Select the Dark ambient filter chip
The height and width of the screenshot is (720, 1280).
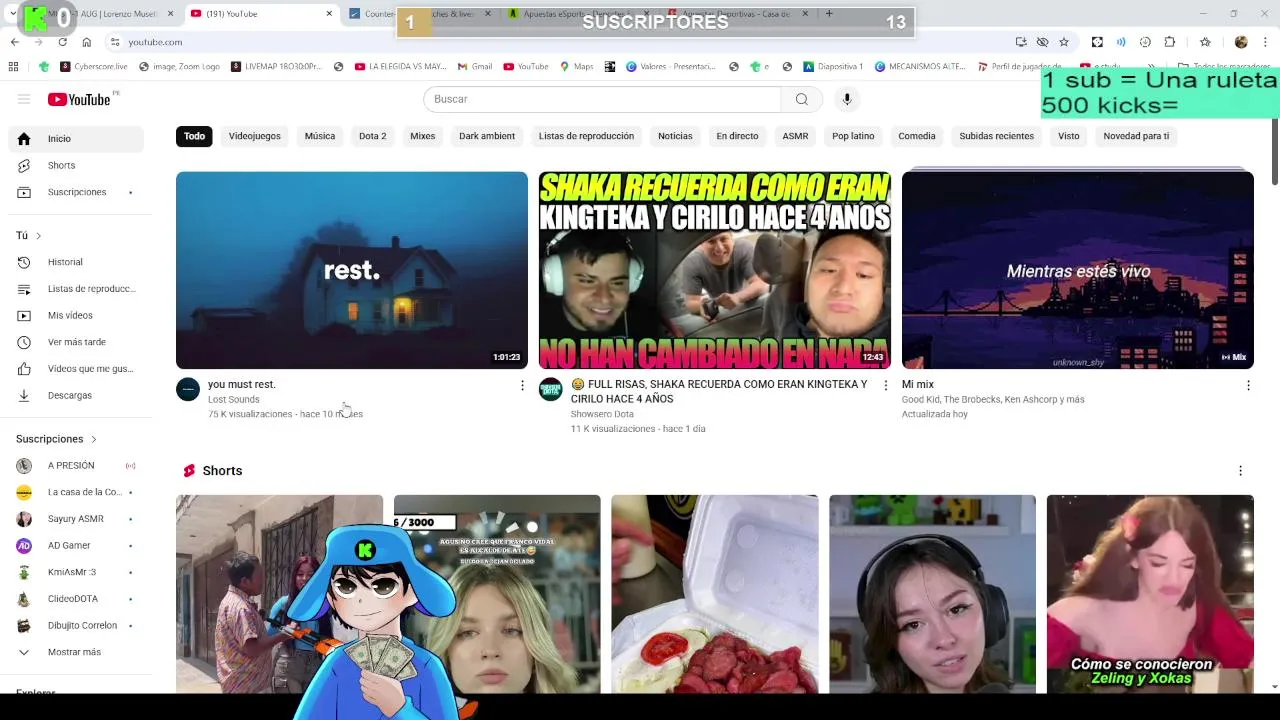pos(487,136)
